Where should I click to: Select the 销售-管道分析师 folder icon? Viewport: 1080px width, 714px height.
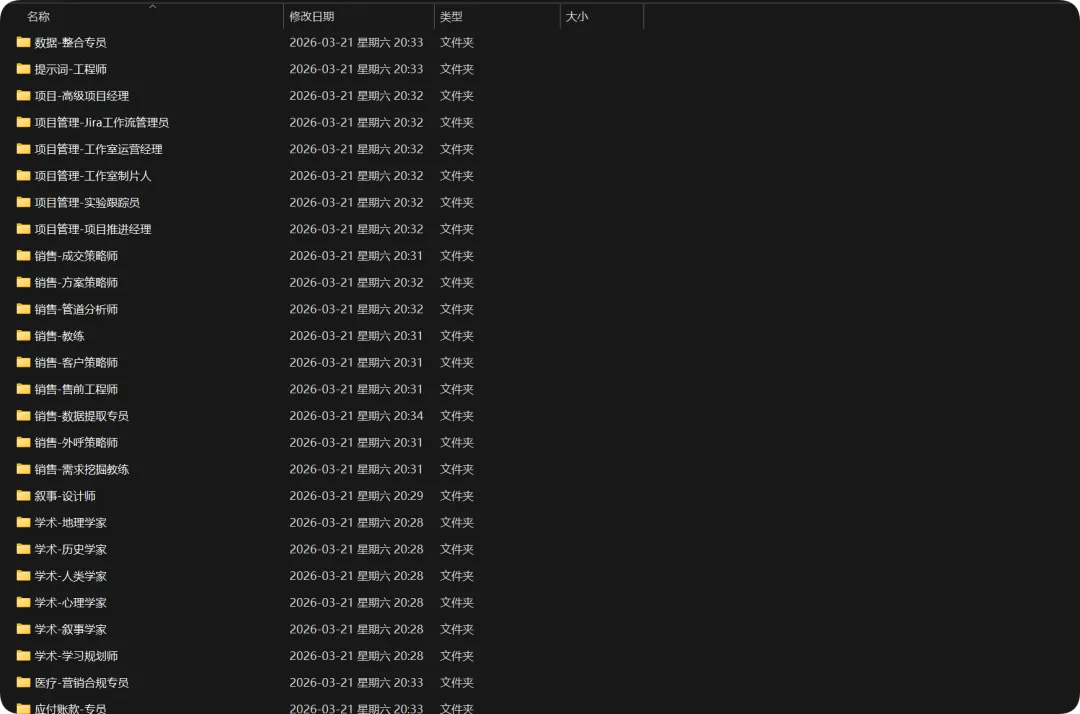pyautogui.click(x=23, y=309)
